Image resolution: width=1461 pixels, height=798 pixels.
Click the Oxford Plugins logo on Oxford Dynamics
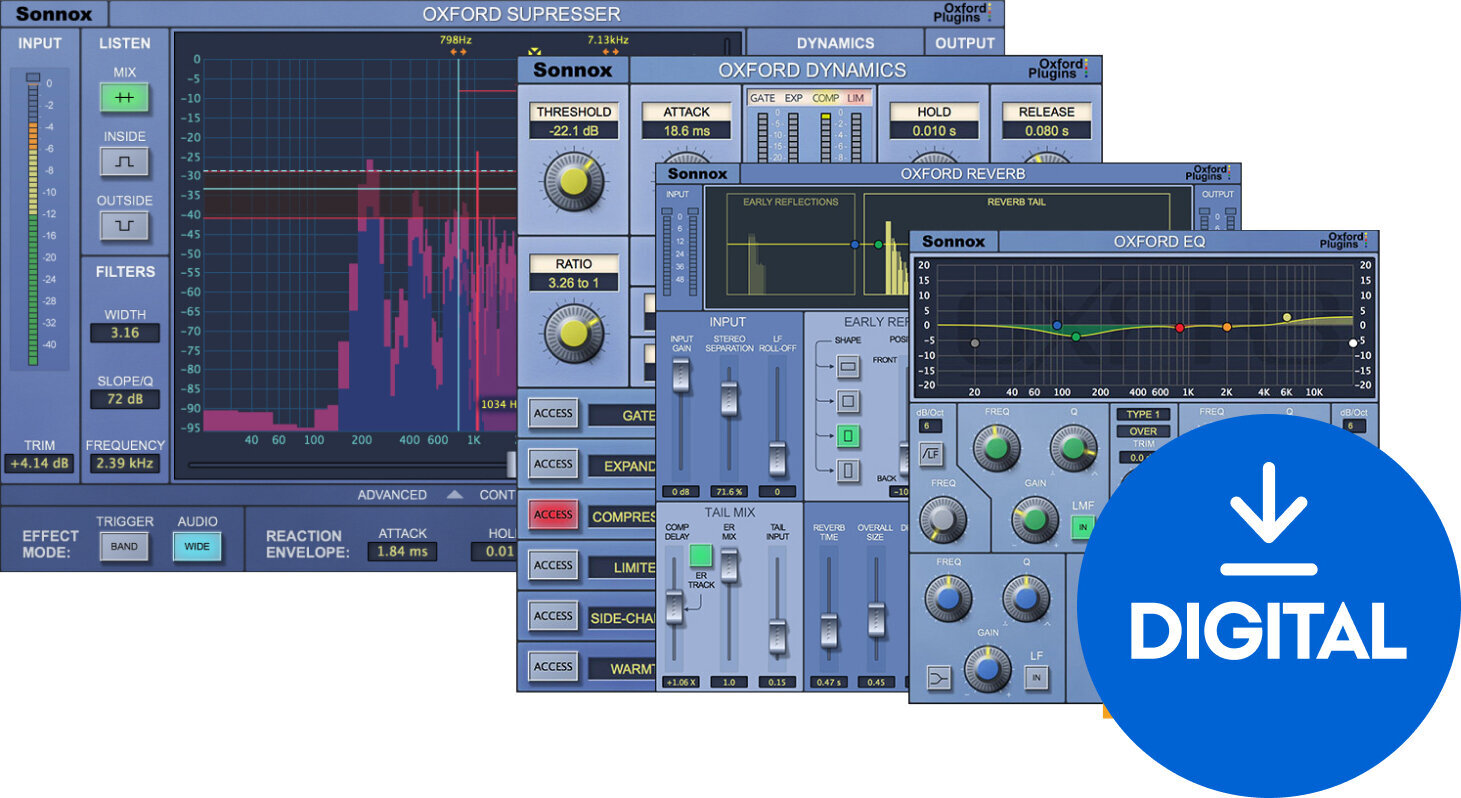point(1059,69)
